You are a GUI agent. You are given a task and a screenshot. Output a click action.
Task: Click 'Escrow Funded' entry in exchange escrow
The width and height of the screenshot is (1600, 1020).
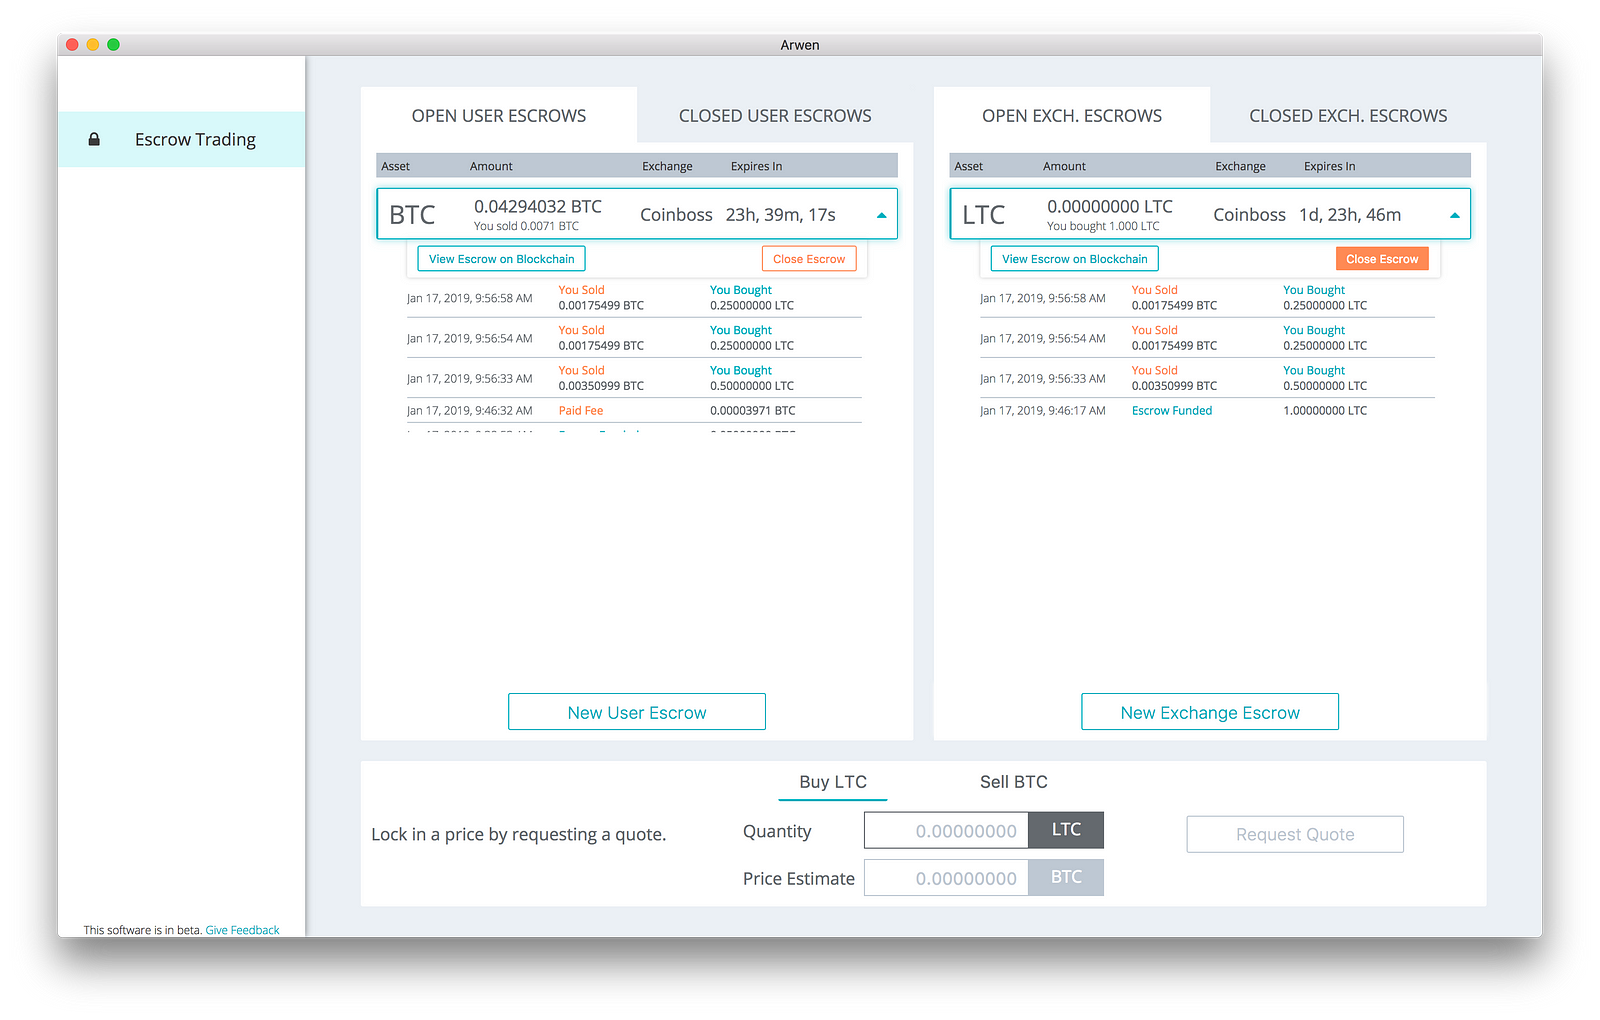click(1172, 411)
